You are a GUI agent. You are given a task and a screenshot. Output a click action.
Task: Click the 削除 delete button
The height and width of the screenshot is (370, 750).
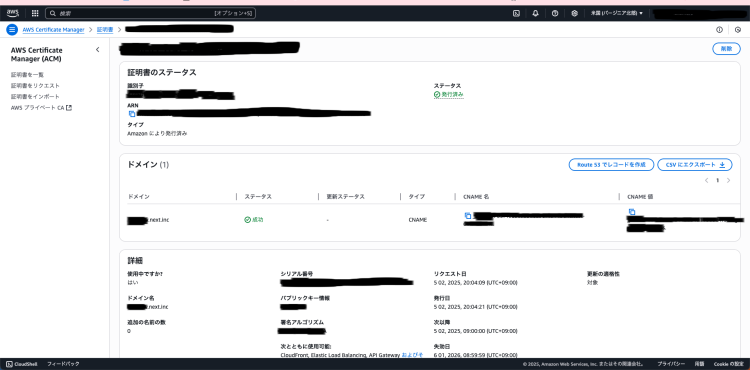coord(726,48)
